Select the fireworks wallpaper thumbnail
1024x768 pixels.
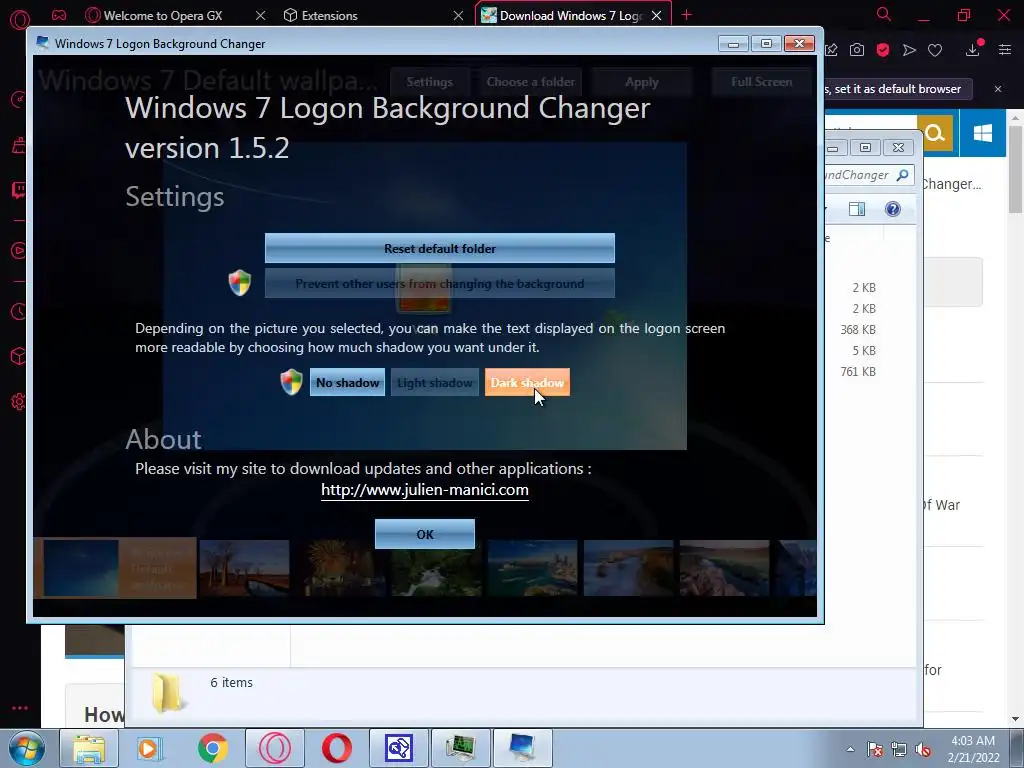(340, 568)
